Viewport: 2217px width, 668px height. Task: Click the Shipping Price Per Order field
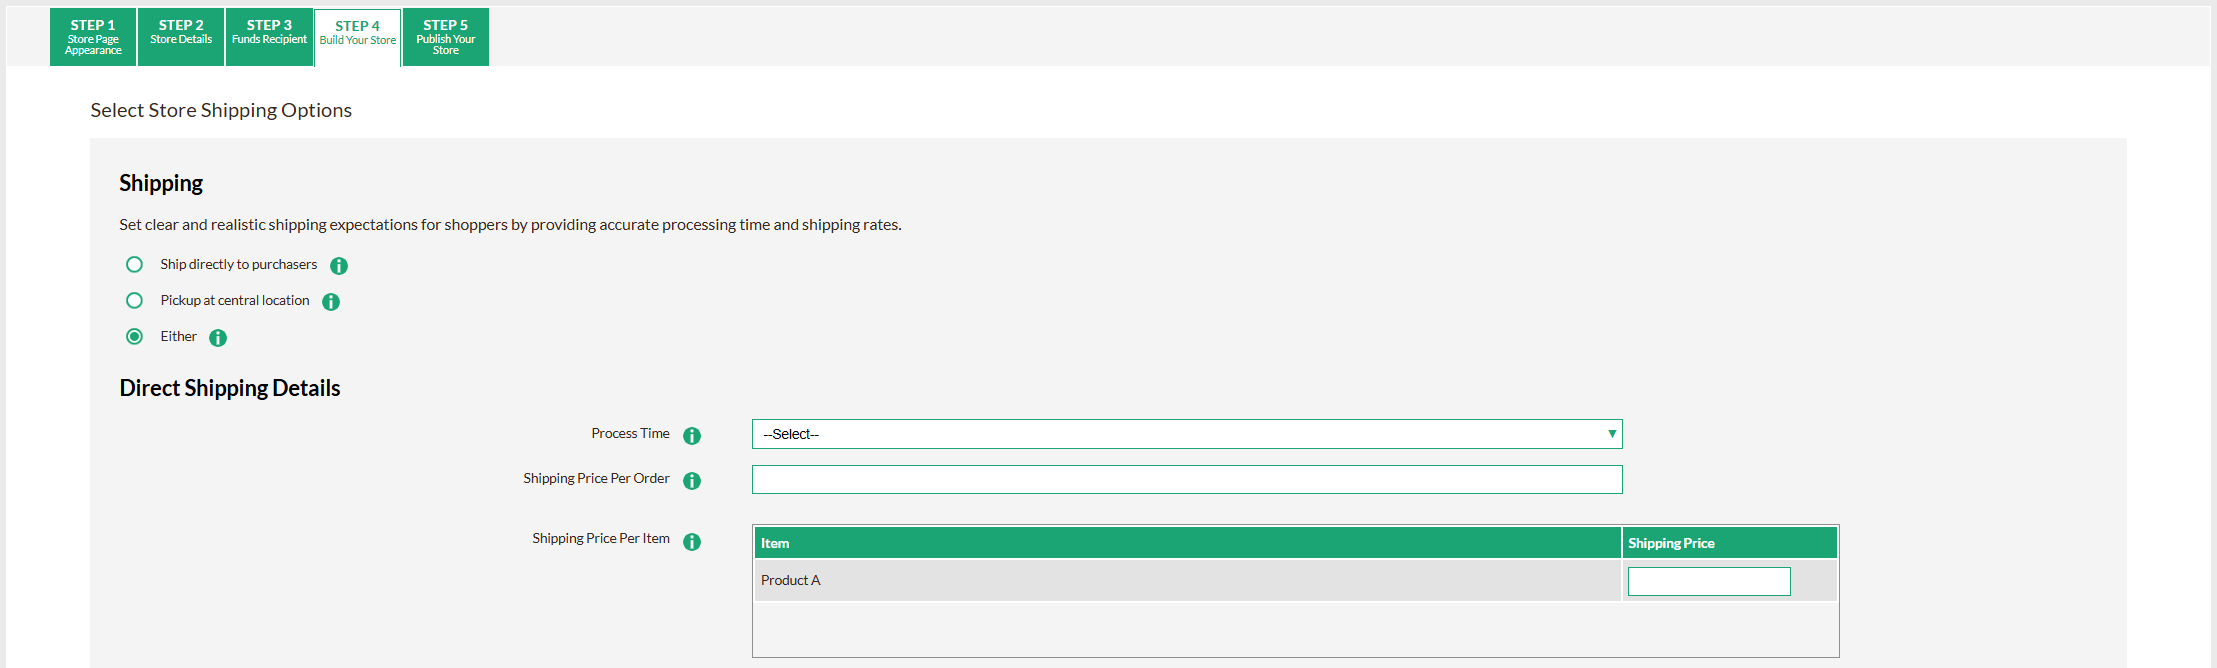click(1186, 480)
